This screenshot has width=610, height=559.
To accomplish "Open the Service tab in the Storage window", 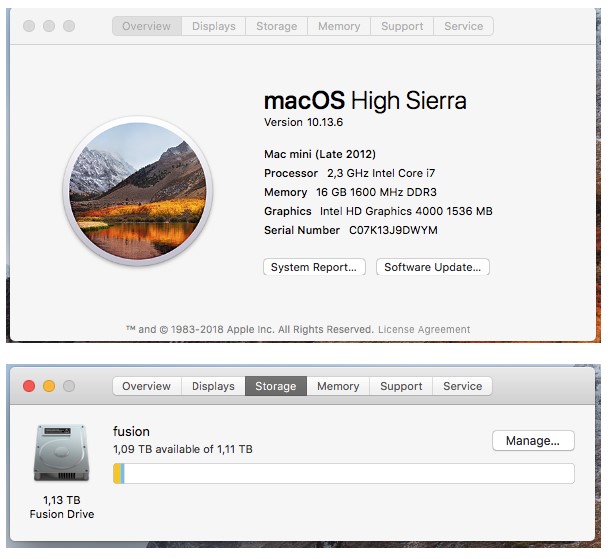I will coord(463,386).
